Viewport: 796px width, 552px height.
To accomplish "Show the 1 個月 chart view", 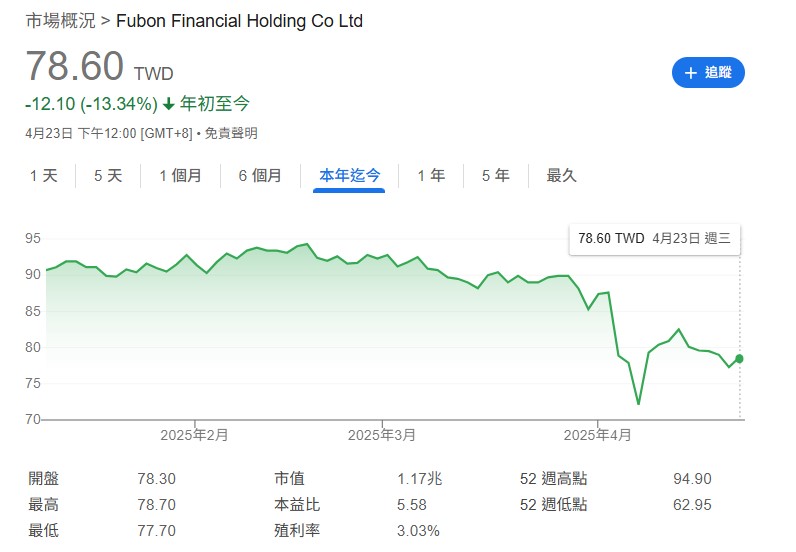I will (180, 176).
